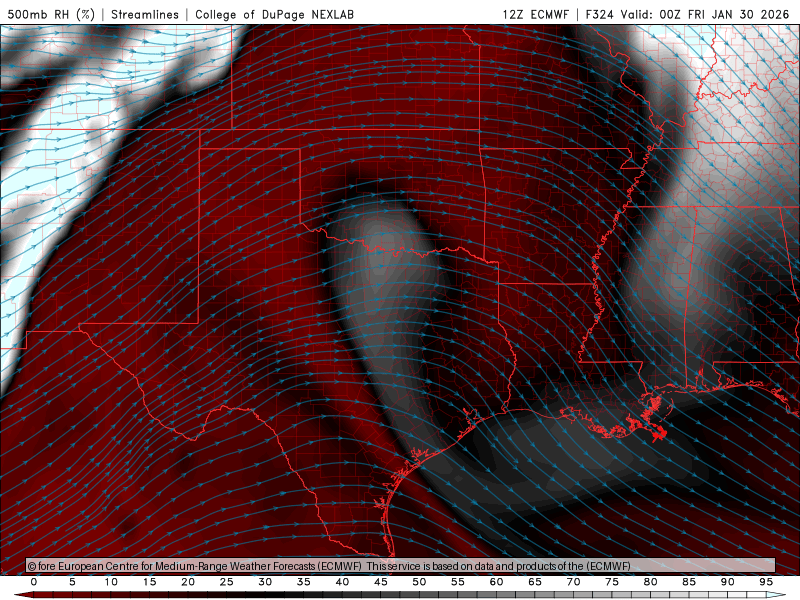This screenshot has width=800, height=600.
Task: Click the "85" colorbar scale label
Action: coord(689,582)
